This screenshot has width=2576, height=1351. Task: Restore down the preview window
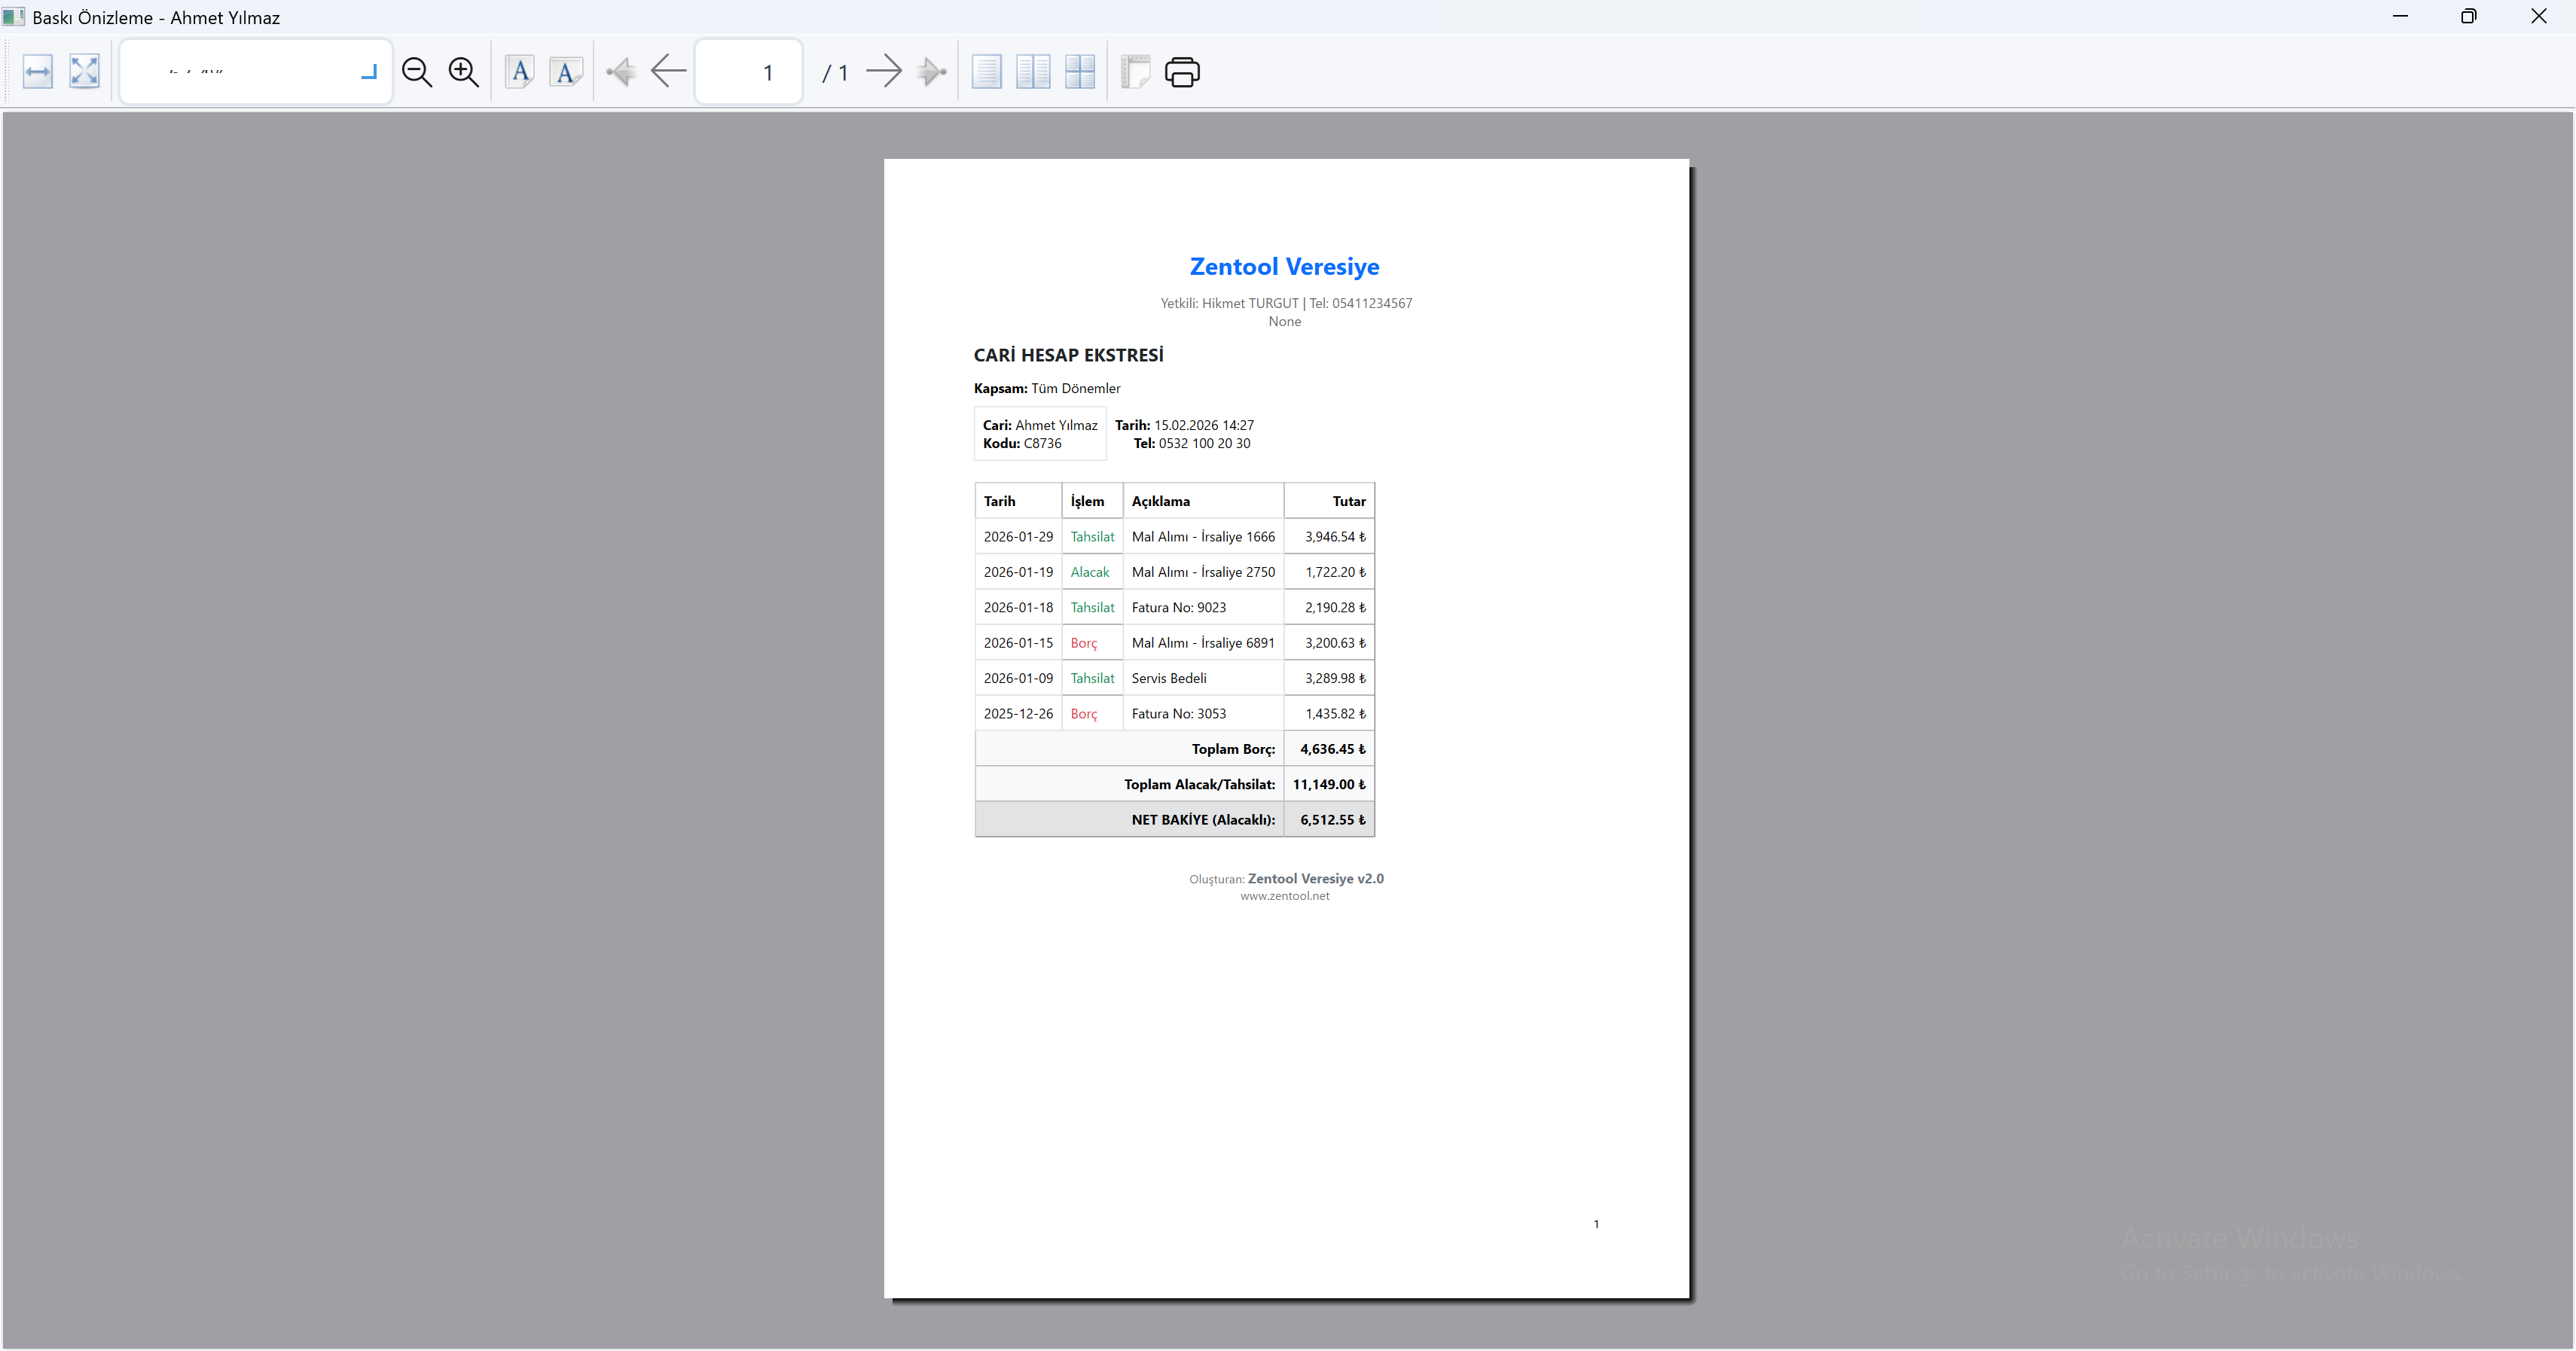[2468, 17]
